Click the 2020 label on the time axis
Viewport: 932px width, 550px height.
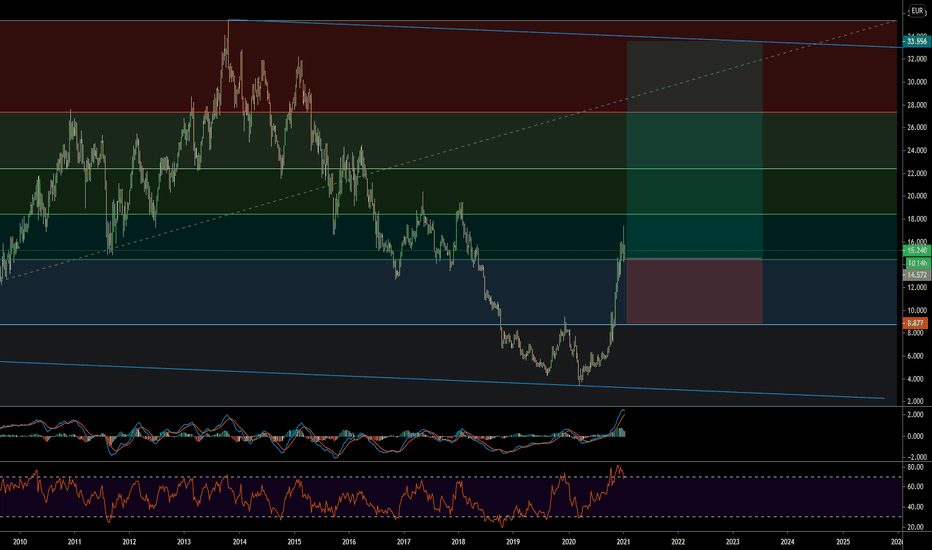click(x=569, y=542)
